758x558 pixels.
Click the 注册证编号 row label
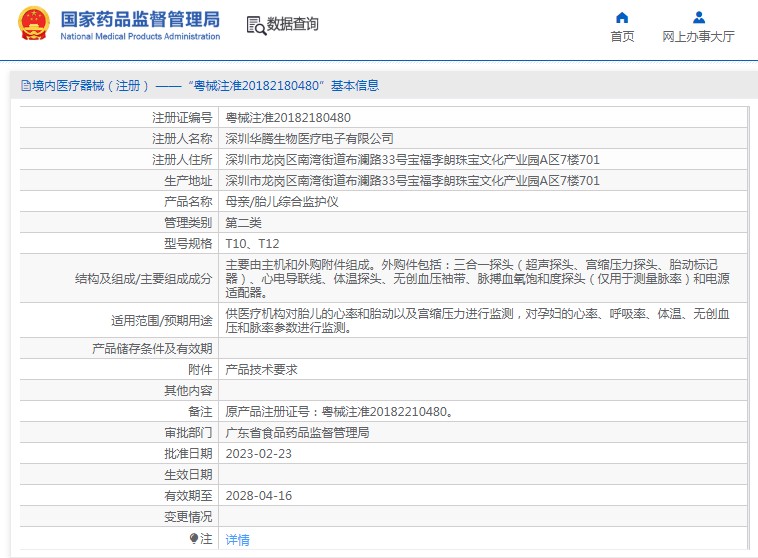(x=182, y=117)
